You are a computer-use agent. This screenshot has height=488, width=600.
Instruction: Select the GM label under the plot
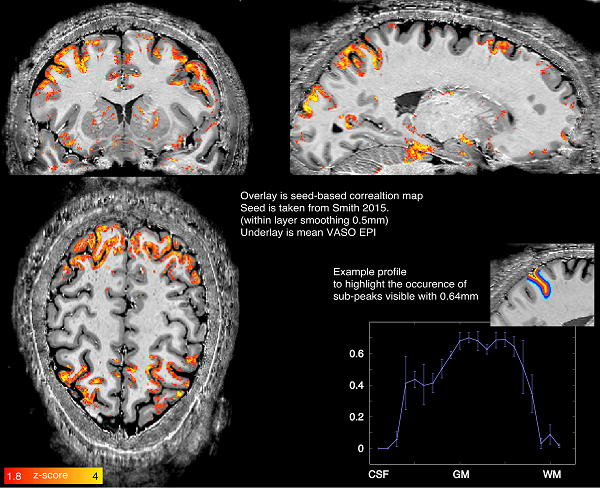point(462,471)
